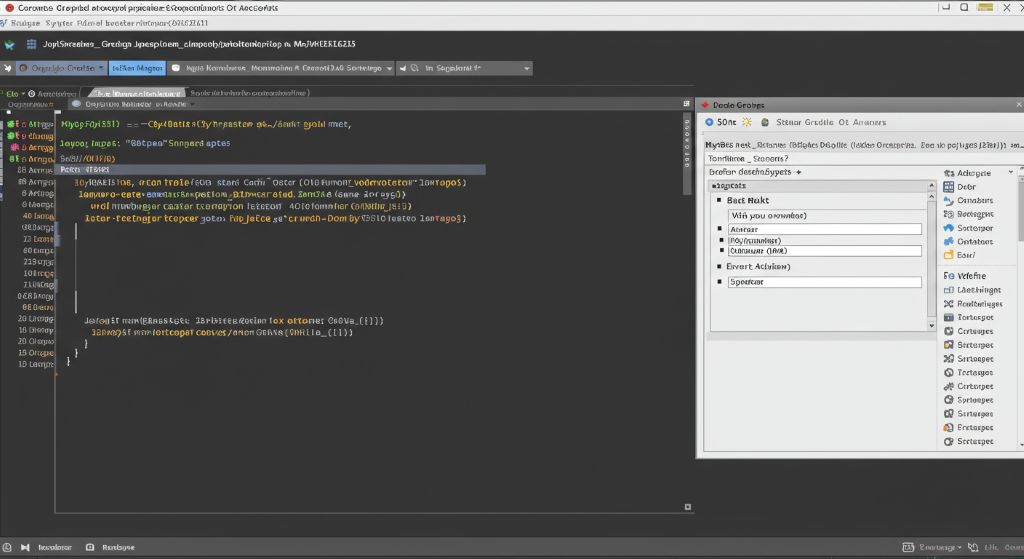
Task: Click the square icon beside 'Rartboye'
Action: (x=90, y=547)
